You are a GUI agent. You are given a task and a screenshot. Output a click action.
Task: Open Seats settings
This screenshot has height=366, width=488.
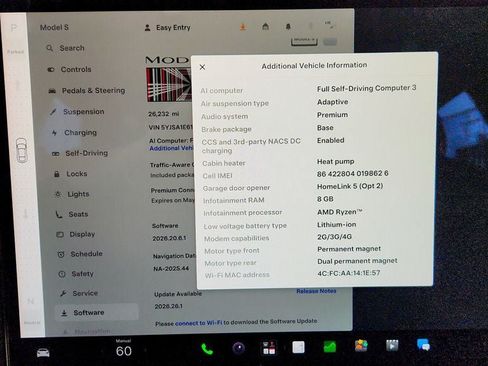72,214
